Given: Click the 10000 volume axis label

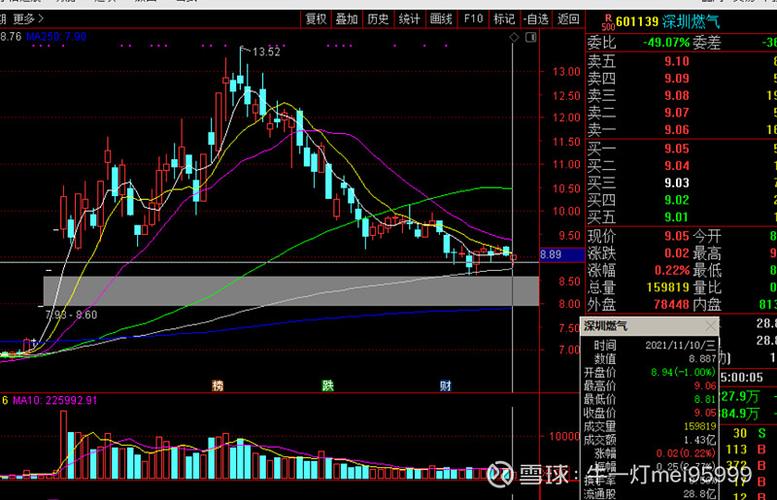Looking at the screenshot, I should tap(564, 437).
